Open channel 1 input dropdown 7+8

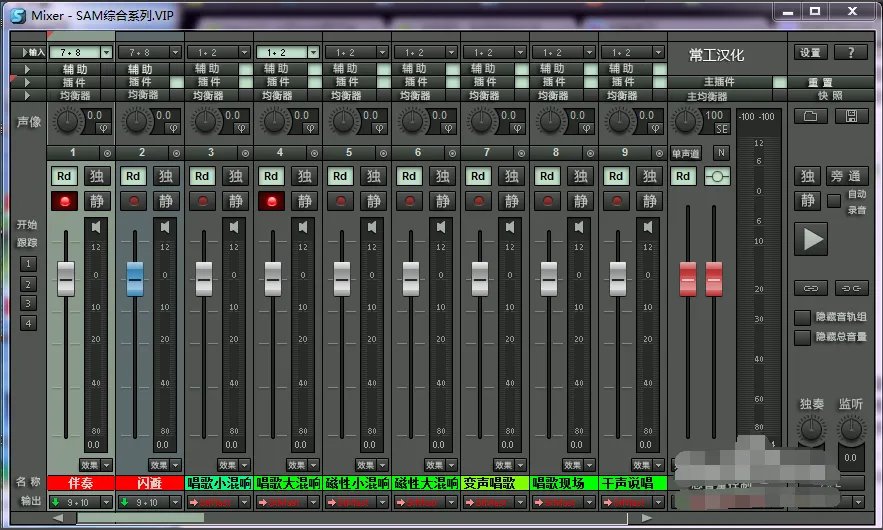pyautogui.click(x=106, y=52)
